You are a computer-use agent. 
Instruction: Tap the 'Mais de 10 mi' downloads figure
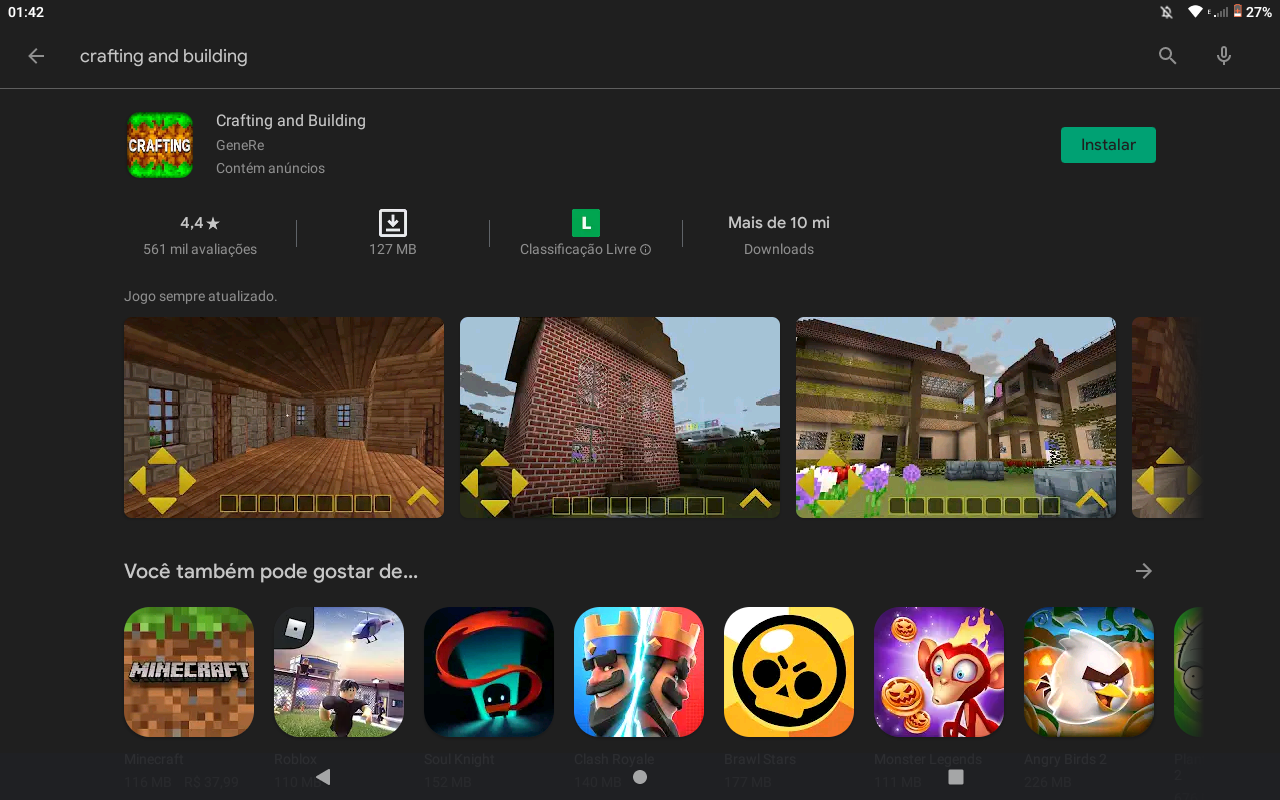pos(779,223)
